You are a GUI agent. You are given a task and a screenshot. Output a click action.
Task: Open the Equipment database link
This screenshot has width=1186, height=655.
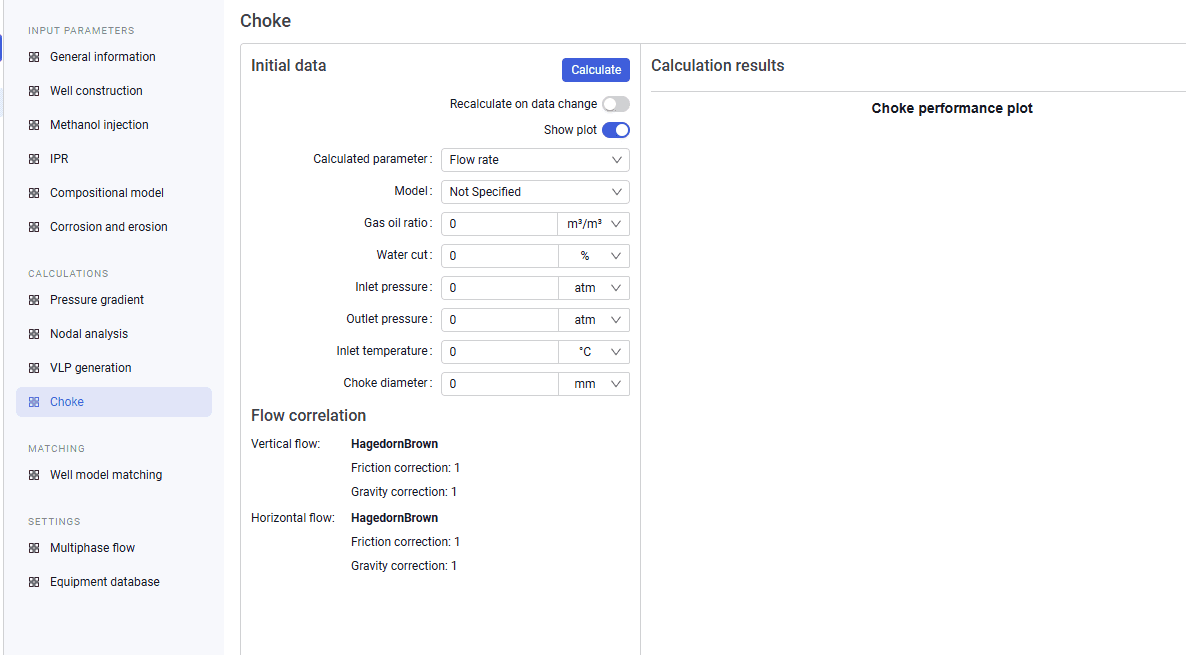105,582
